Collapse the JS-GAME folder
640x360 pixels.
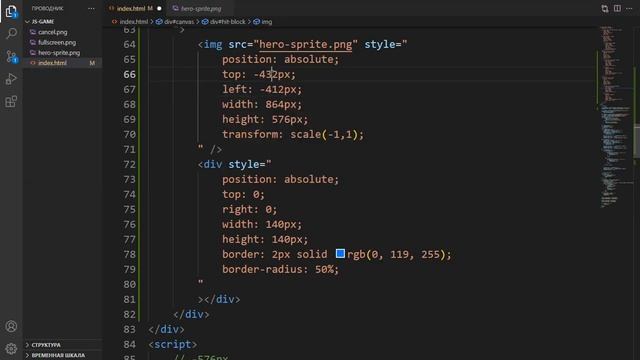click(x=42, y=22)
